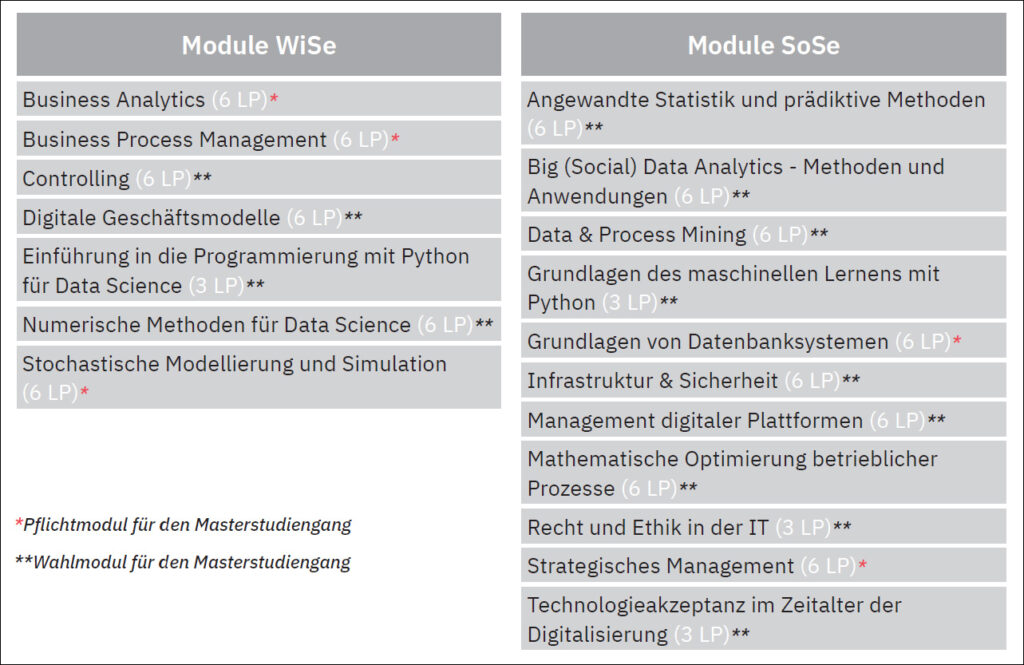Click Recht und Ethik in der IT
The height and width of the screenshot is (665, 1024).
pos(763,527)
